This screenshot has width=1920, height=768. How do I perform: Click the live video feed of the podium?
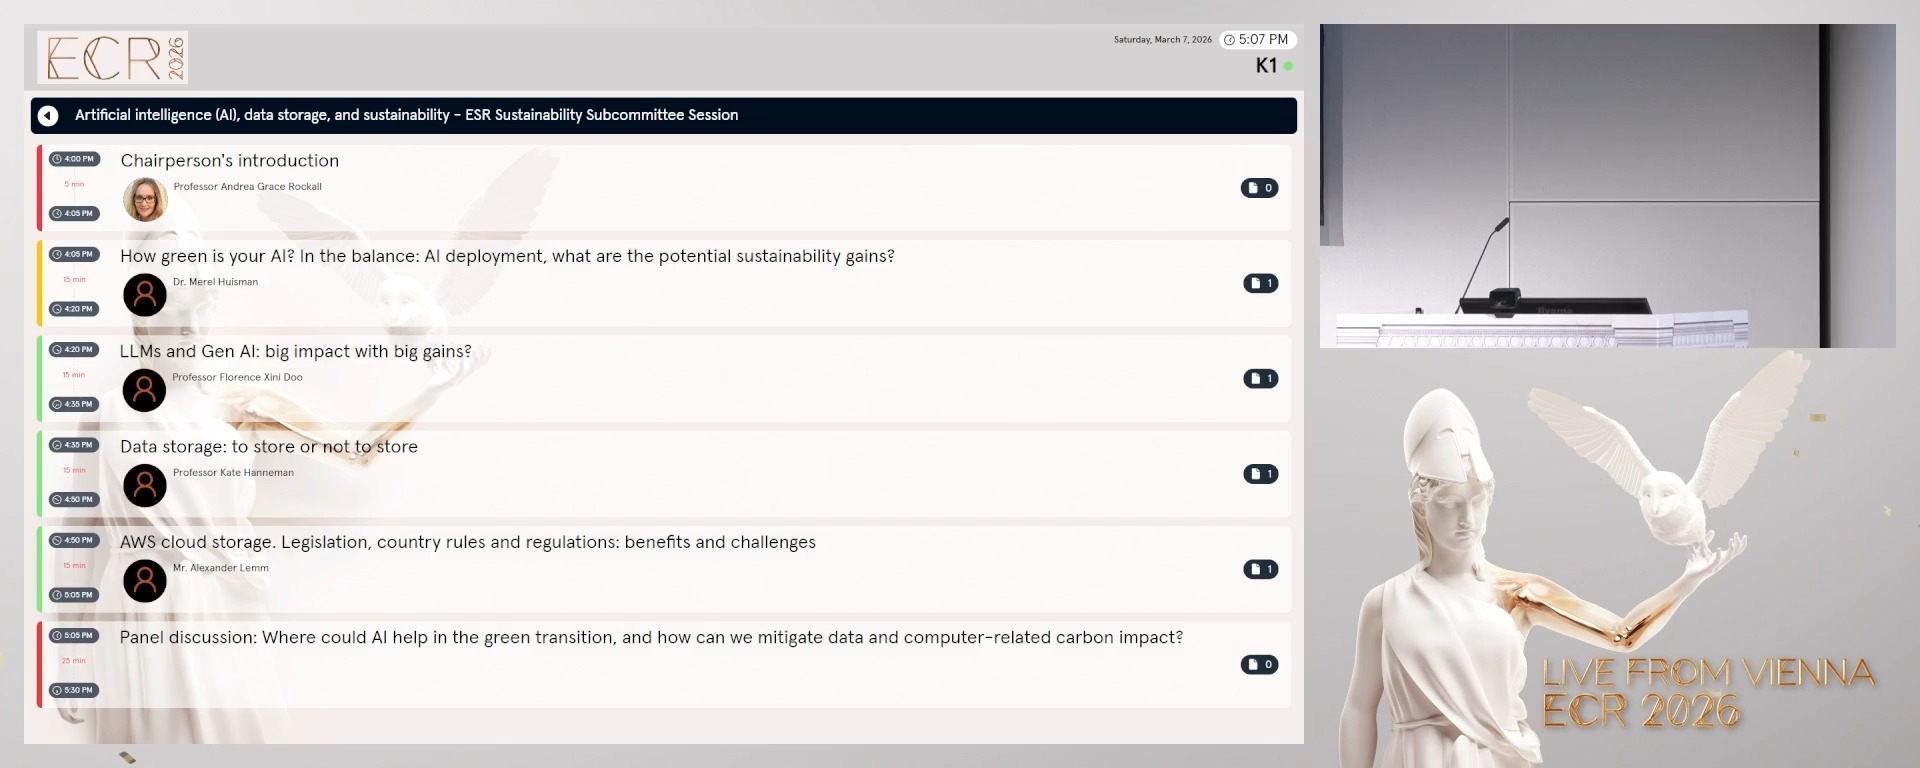point(1608,186)
